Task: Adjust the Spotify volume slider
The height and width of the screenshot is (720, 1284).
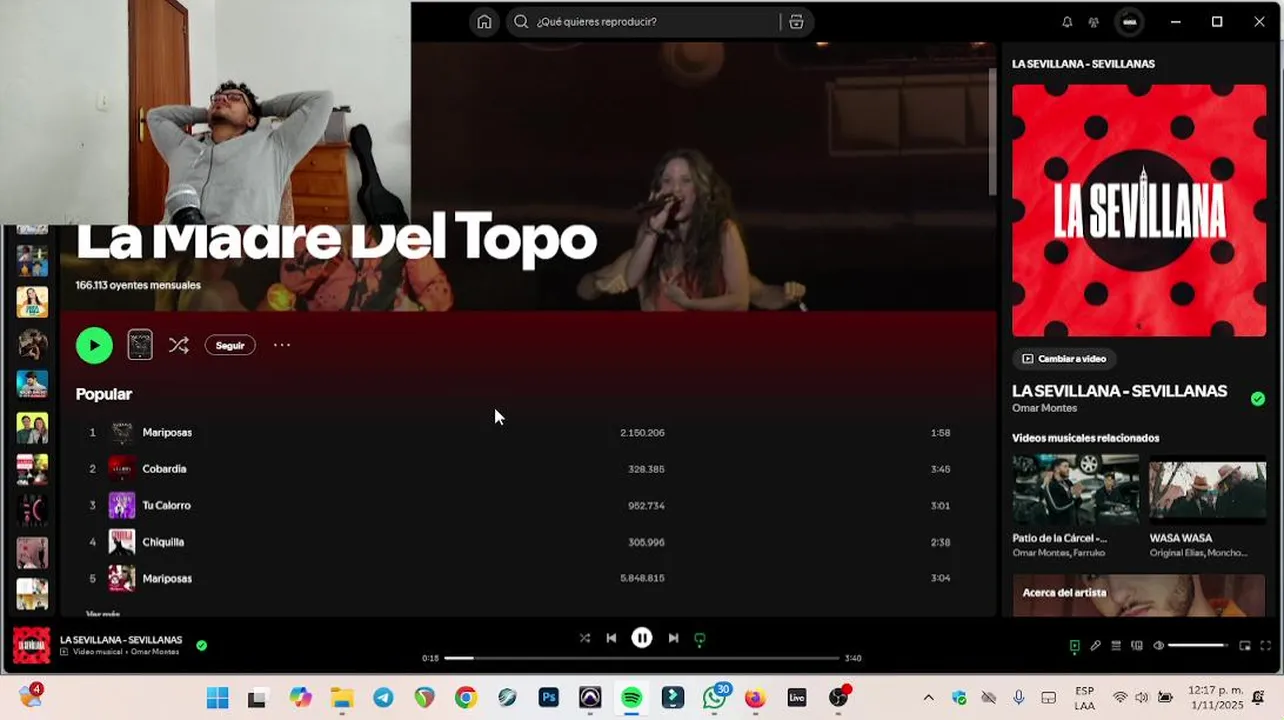Action: (x=1198, y=646)
